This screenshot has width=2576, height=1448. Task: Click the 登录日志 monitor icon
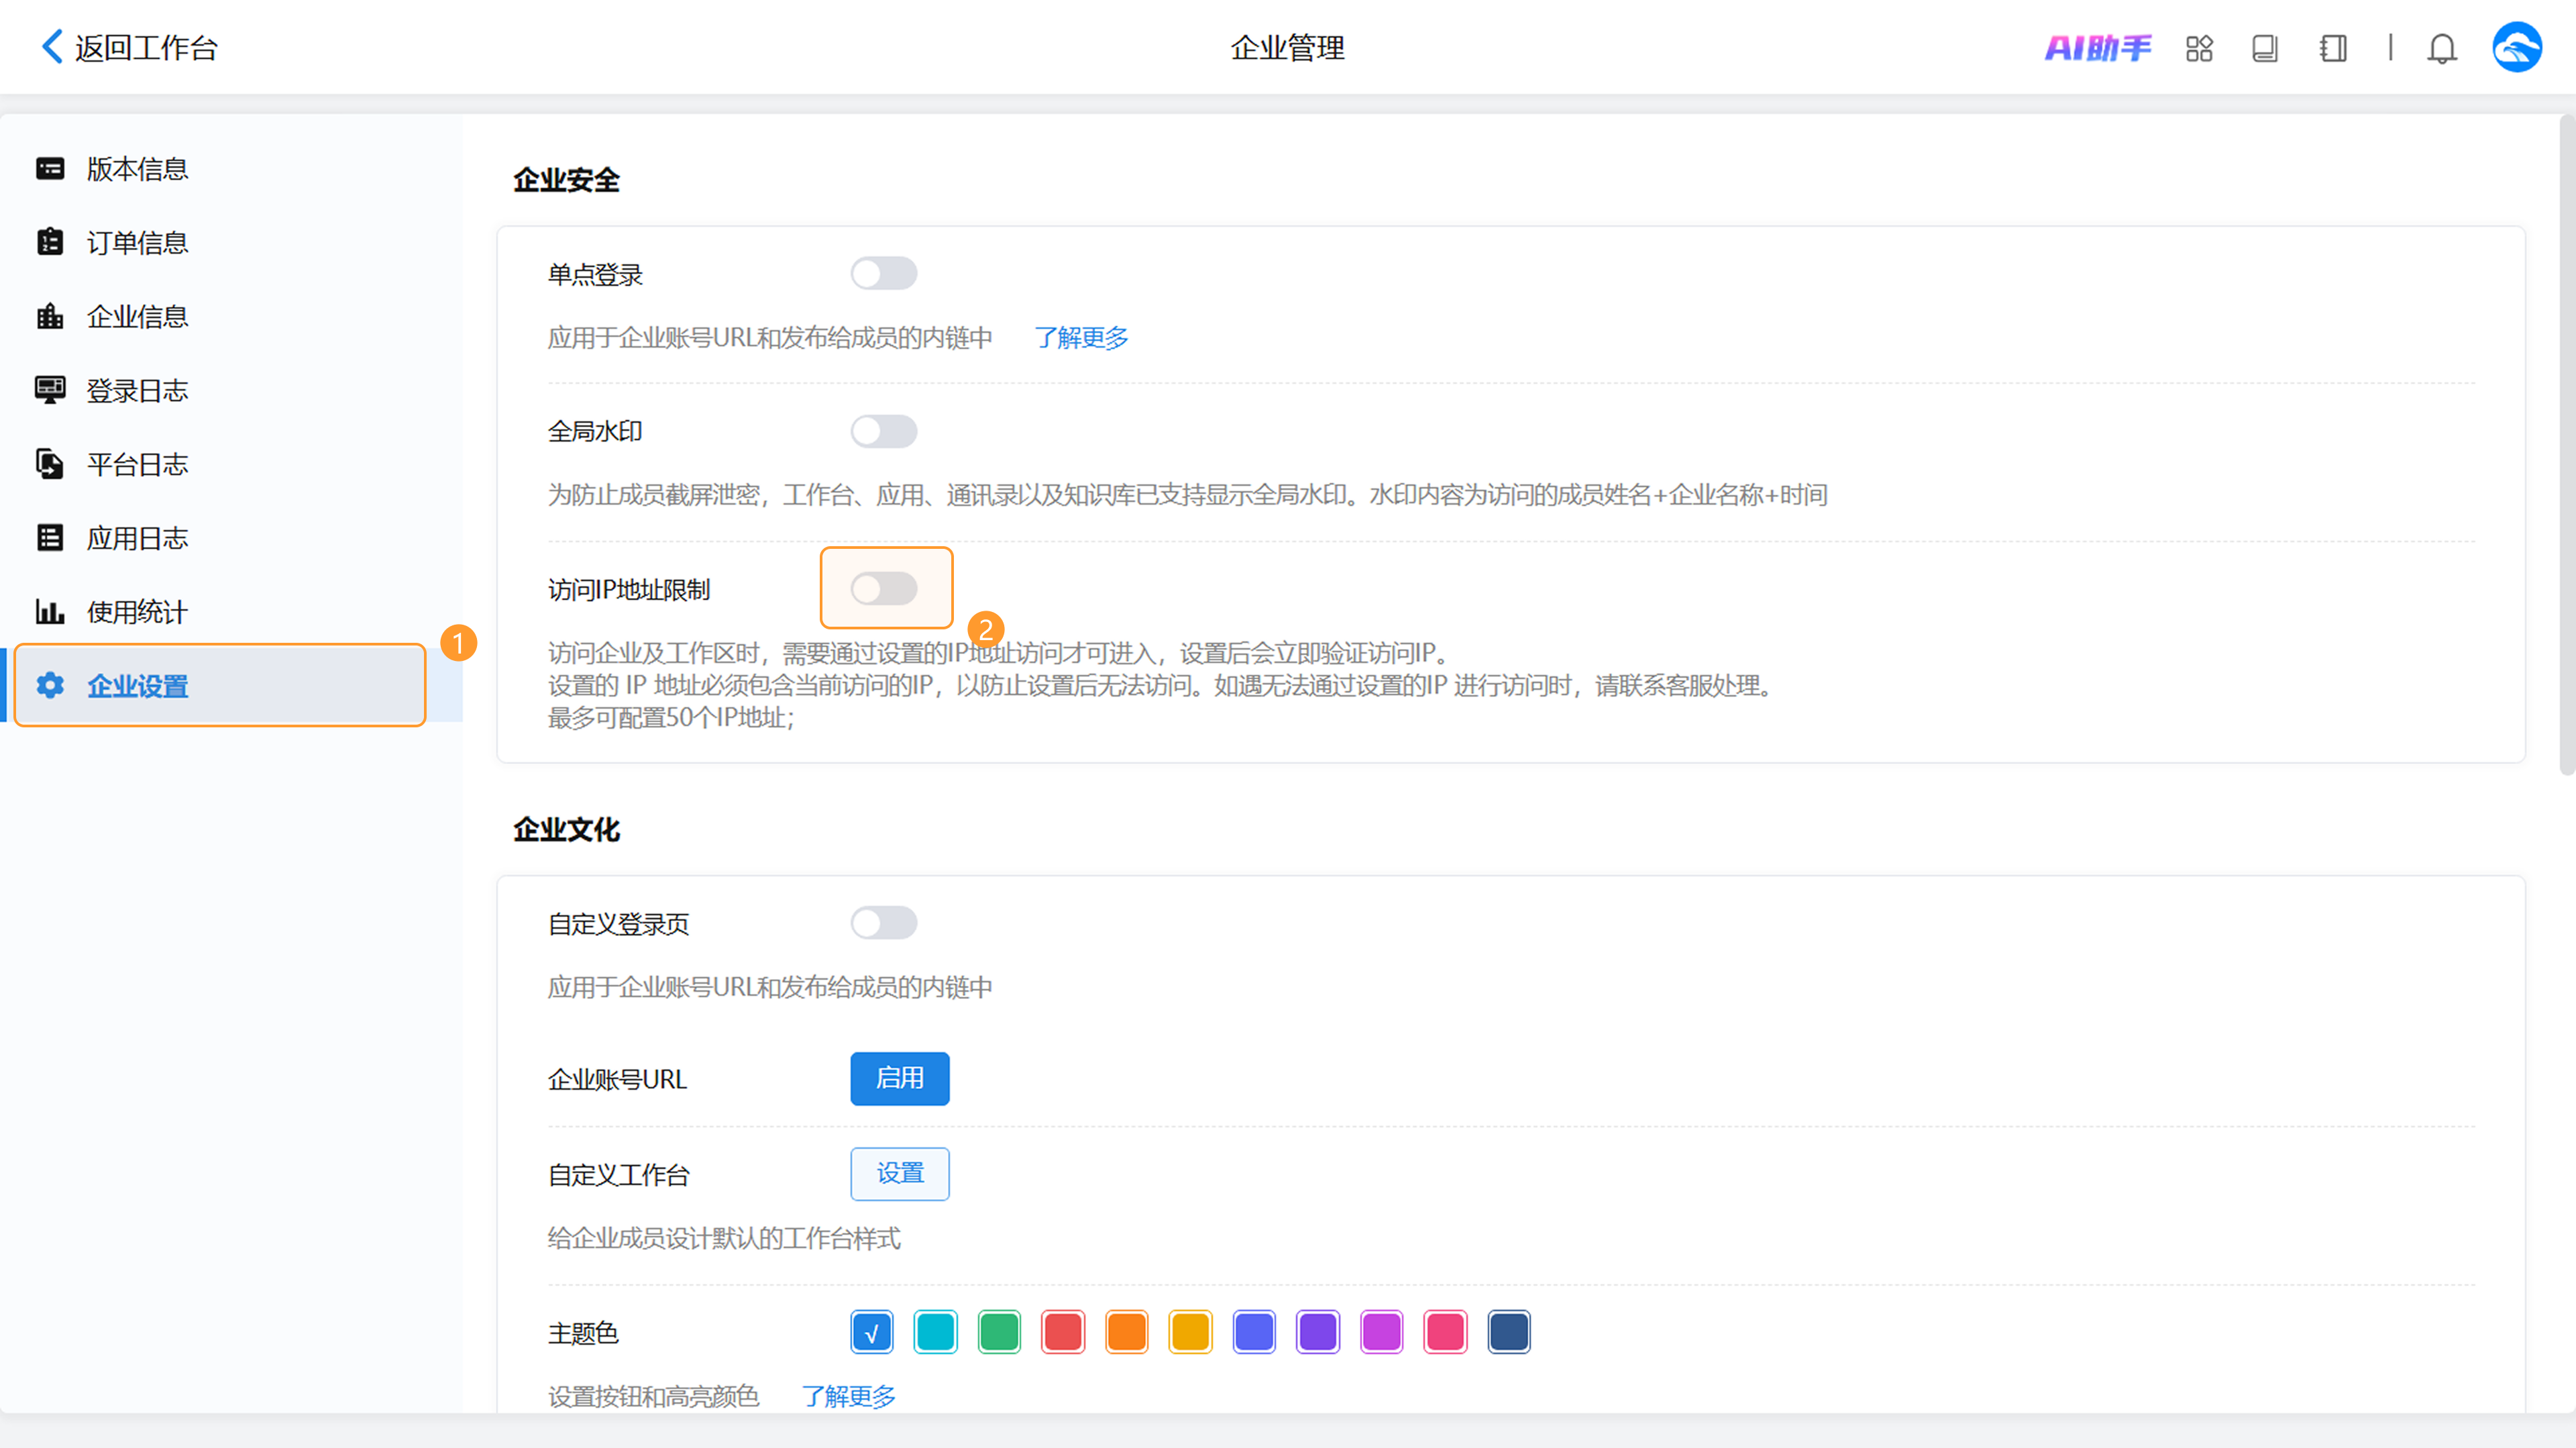coord(50,390)
